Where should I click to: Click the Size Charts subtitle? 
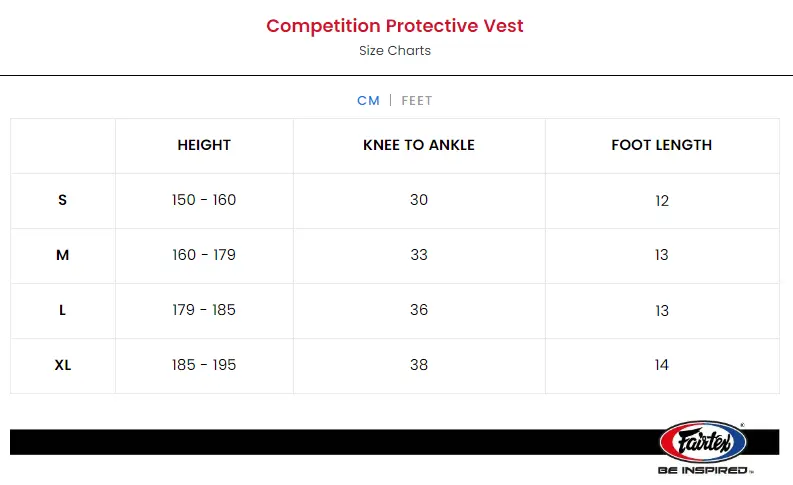click(x=395, y=51)
